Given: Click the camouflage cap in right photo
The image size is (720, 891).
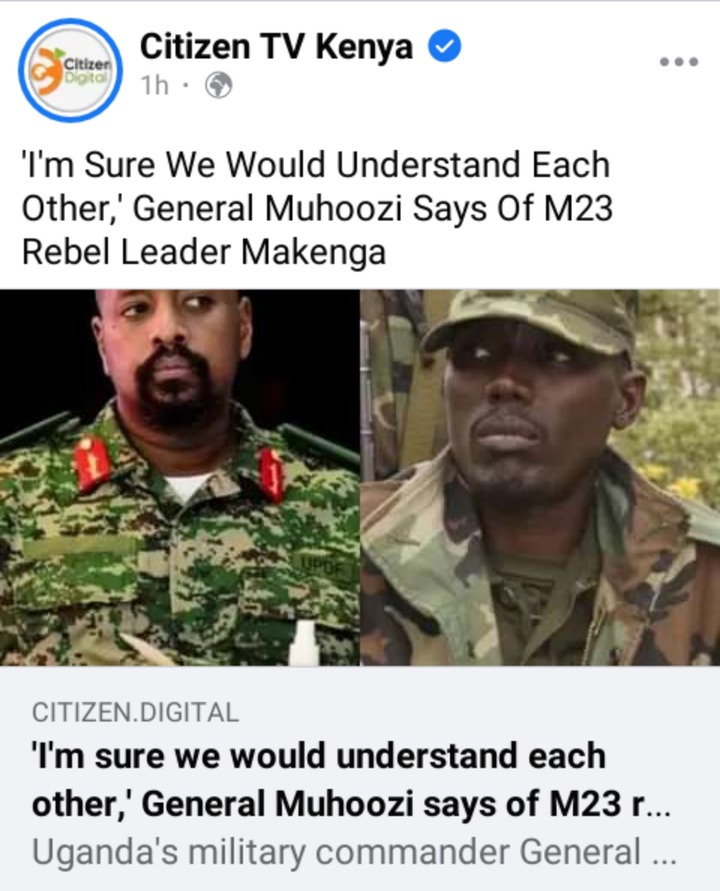Looking at the screenshot, I should [530, 322].
